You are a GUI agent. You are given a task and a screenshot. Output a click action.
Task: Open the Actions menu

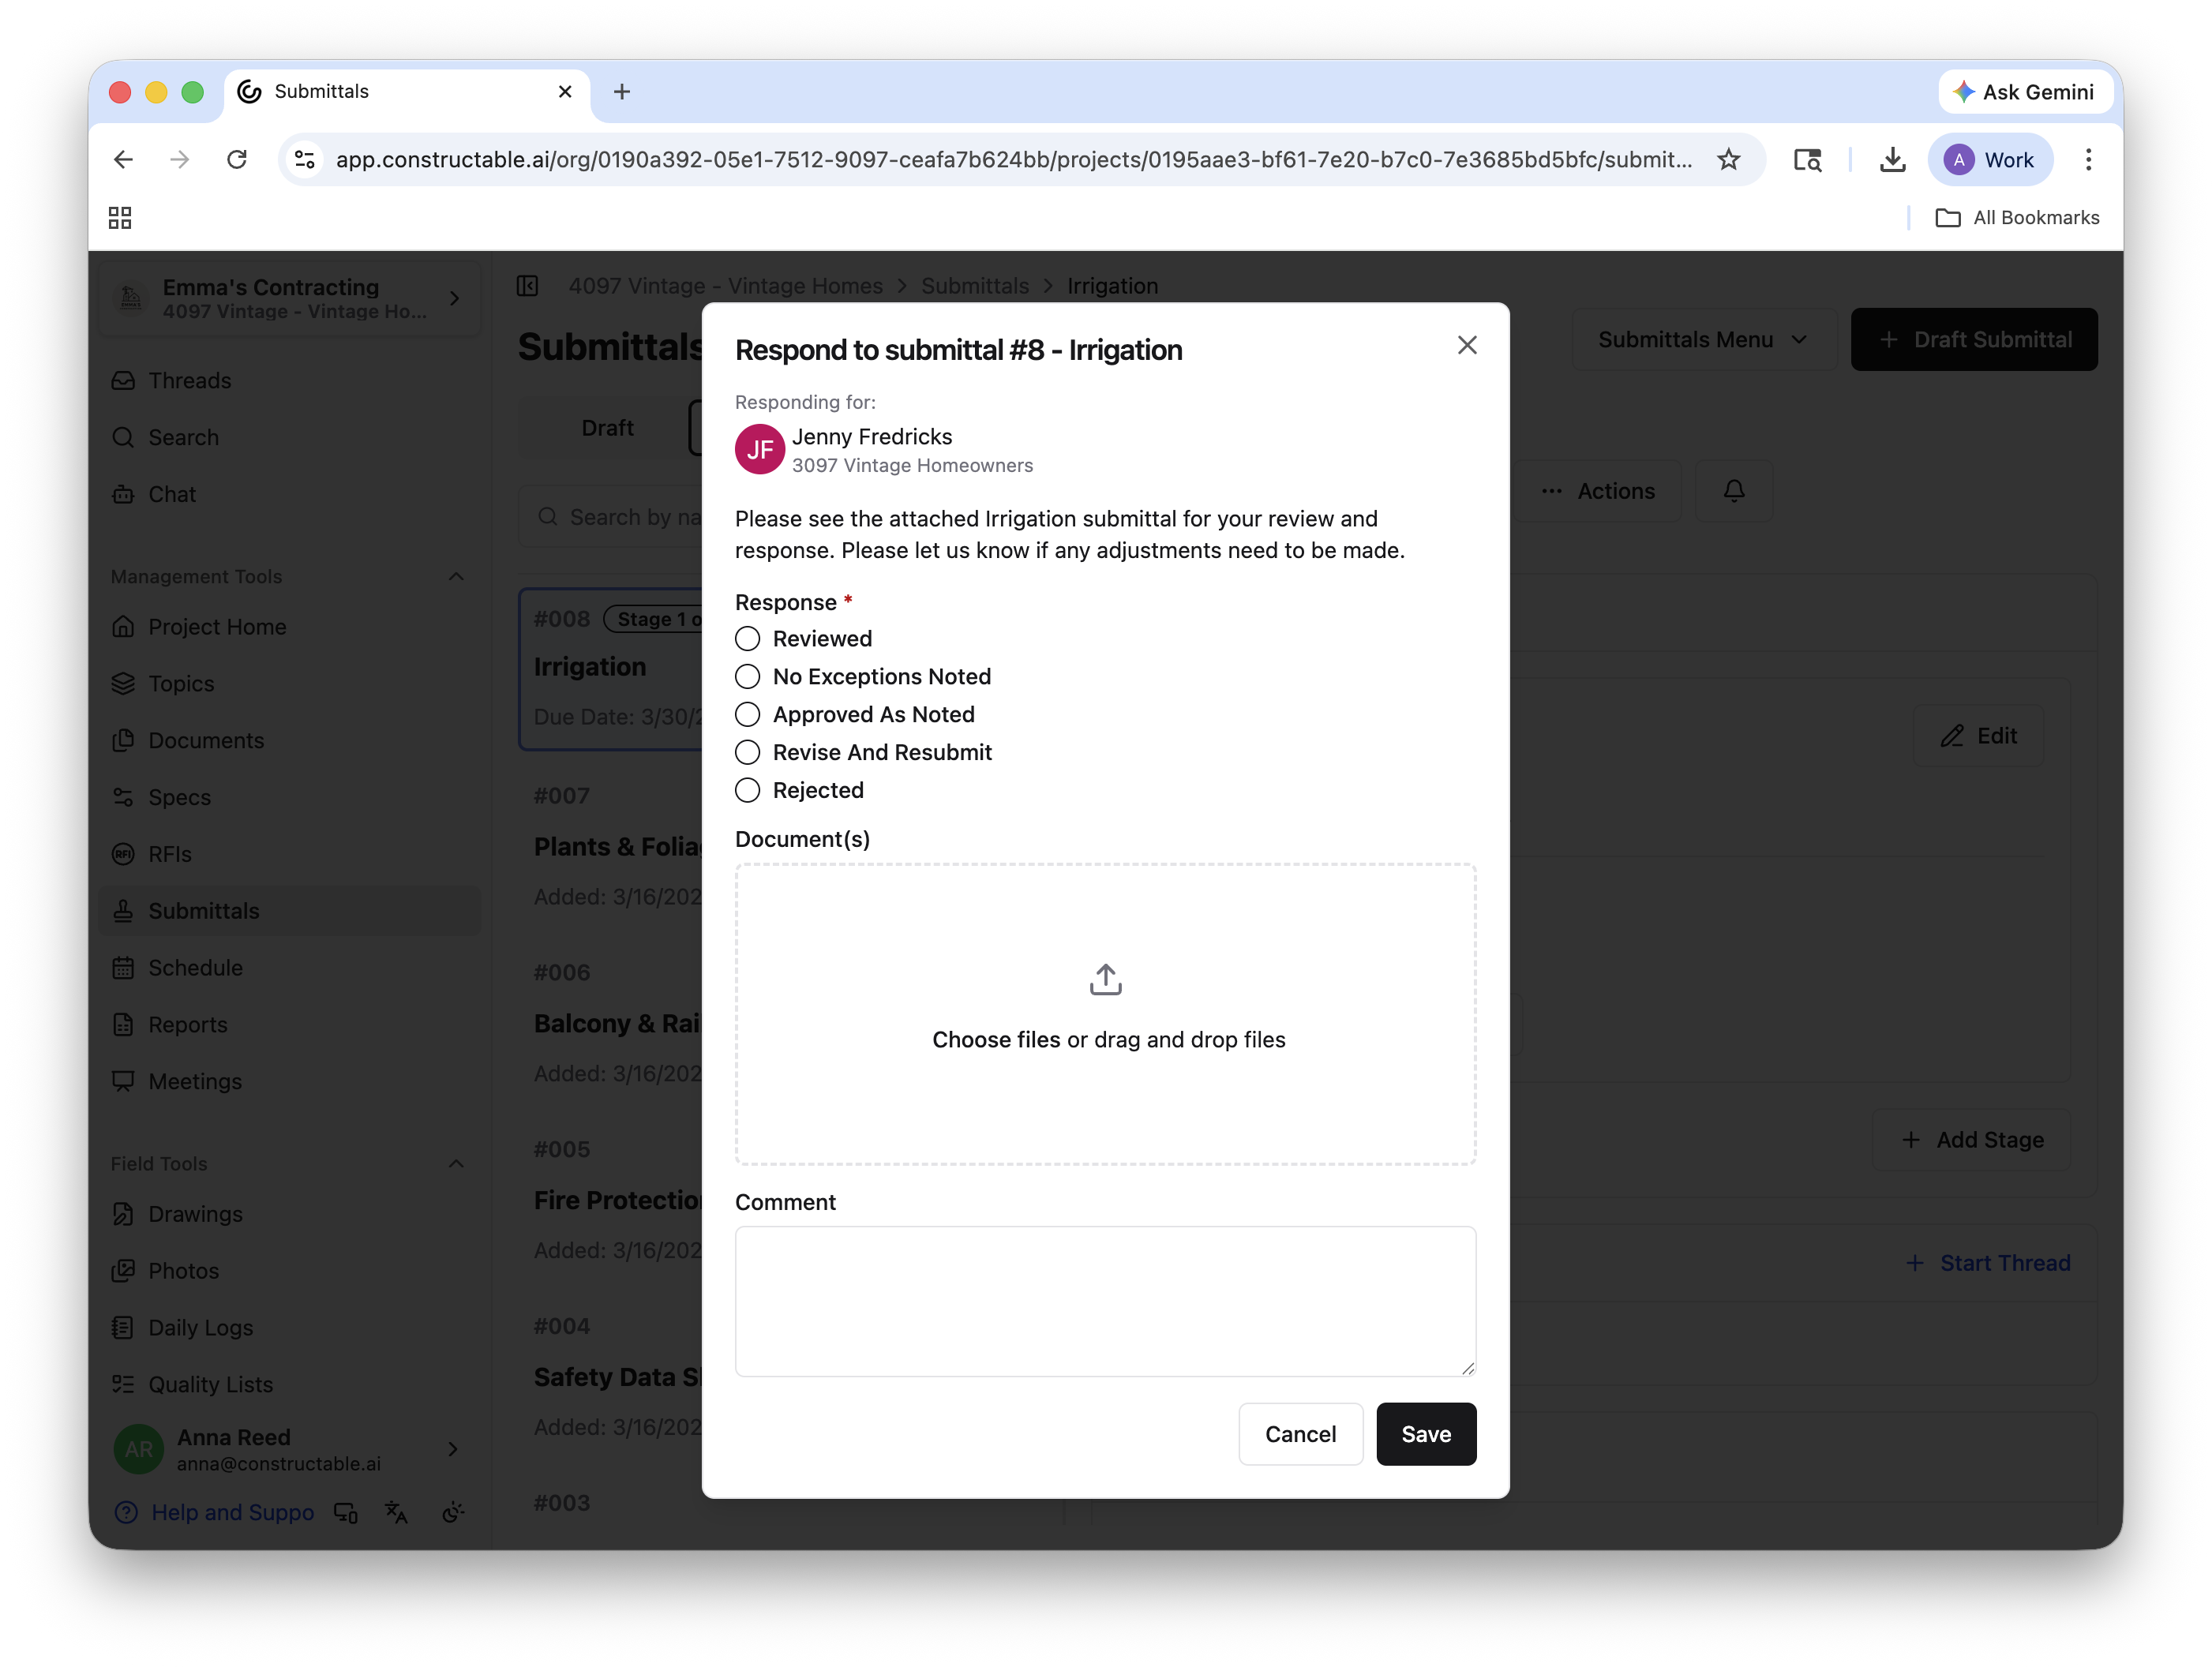point(1598,492)
